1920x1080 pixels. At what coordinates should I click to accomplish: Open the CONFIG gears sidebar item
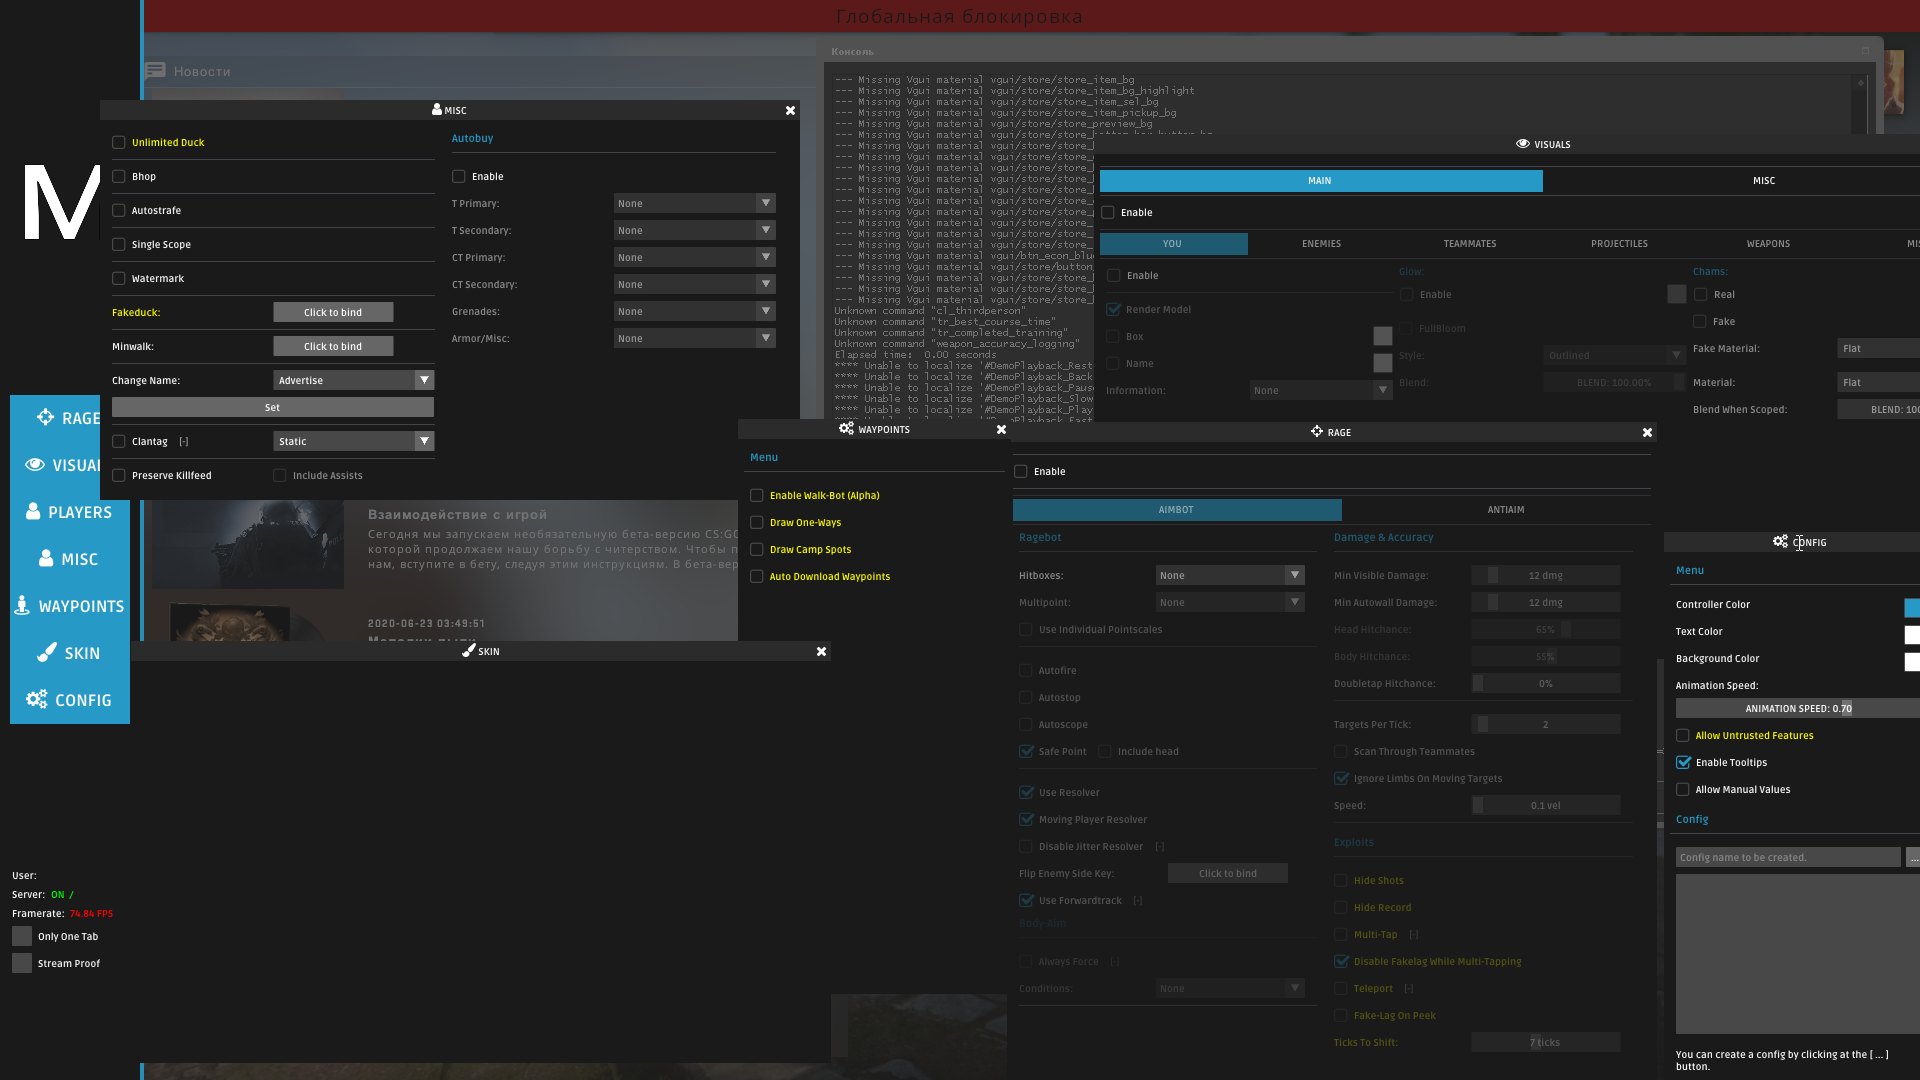pos(69,700)
